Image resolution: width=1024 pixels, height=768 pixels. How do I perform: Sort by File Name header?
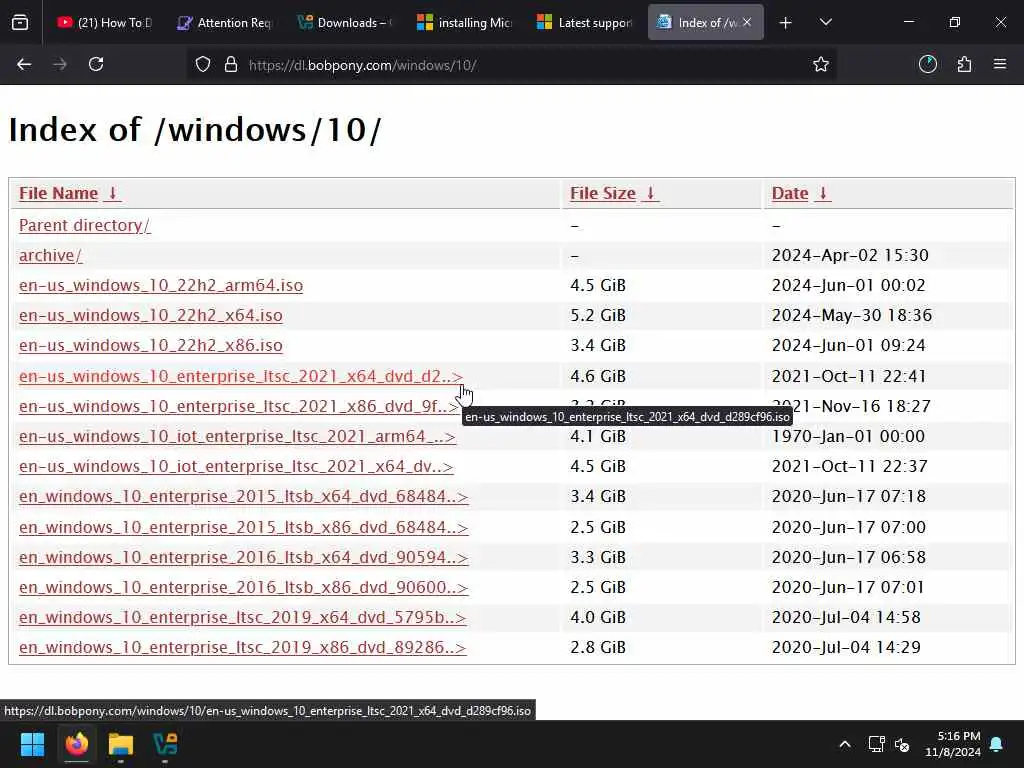58,193
